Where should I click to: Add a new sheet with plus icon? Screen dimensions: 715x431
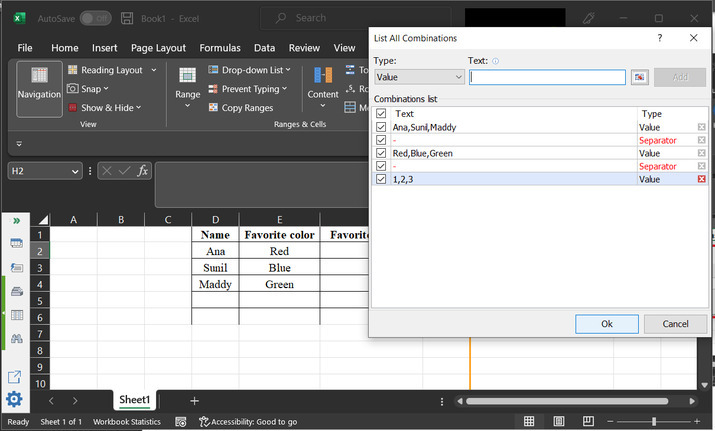click(x=194, y=400)
